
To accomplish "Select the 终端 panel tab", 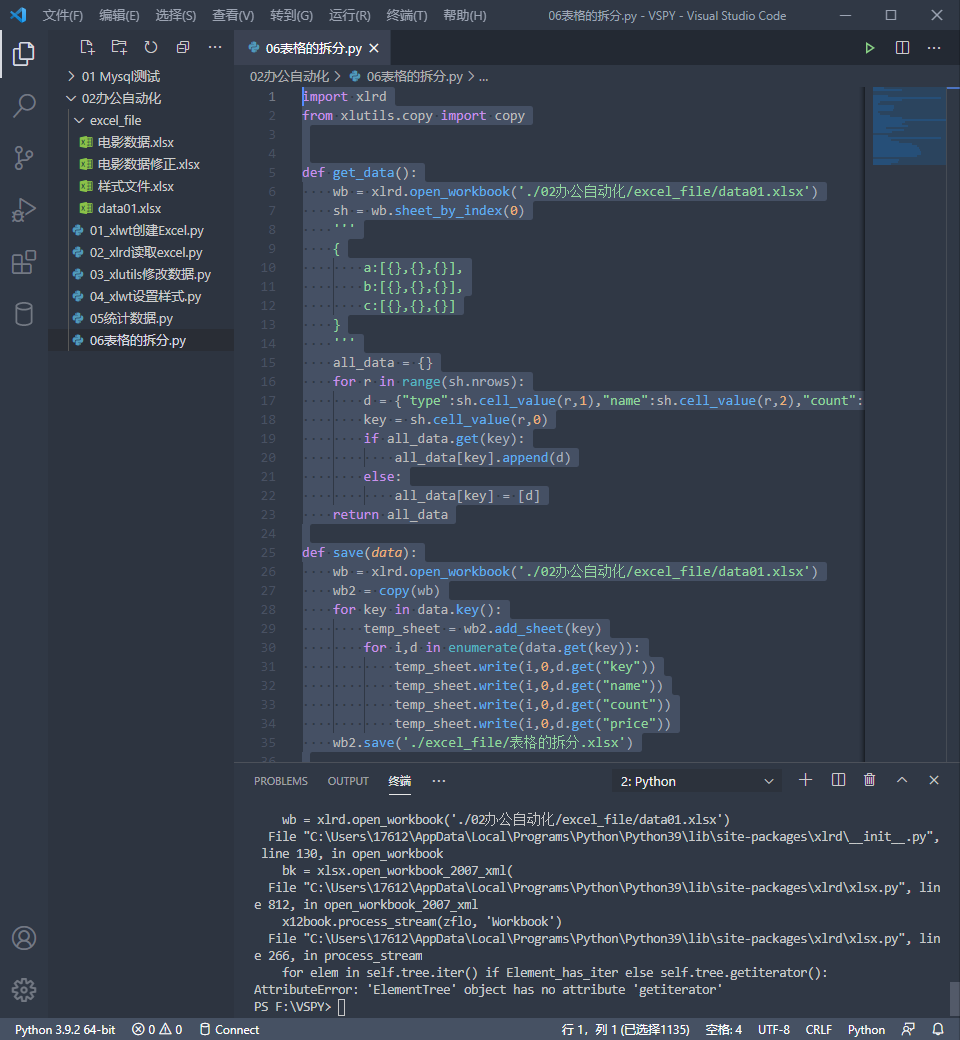I will pyautogui.click(x=399, y=781).
